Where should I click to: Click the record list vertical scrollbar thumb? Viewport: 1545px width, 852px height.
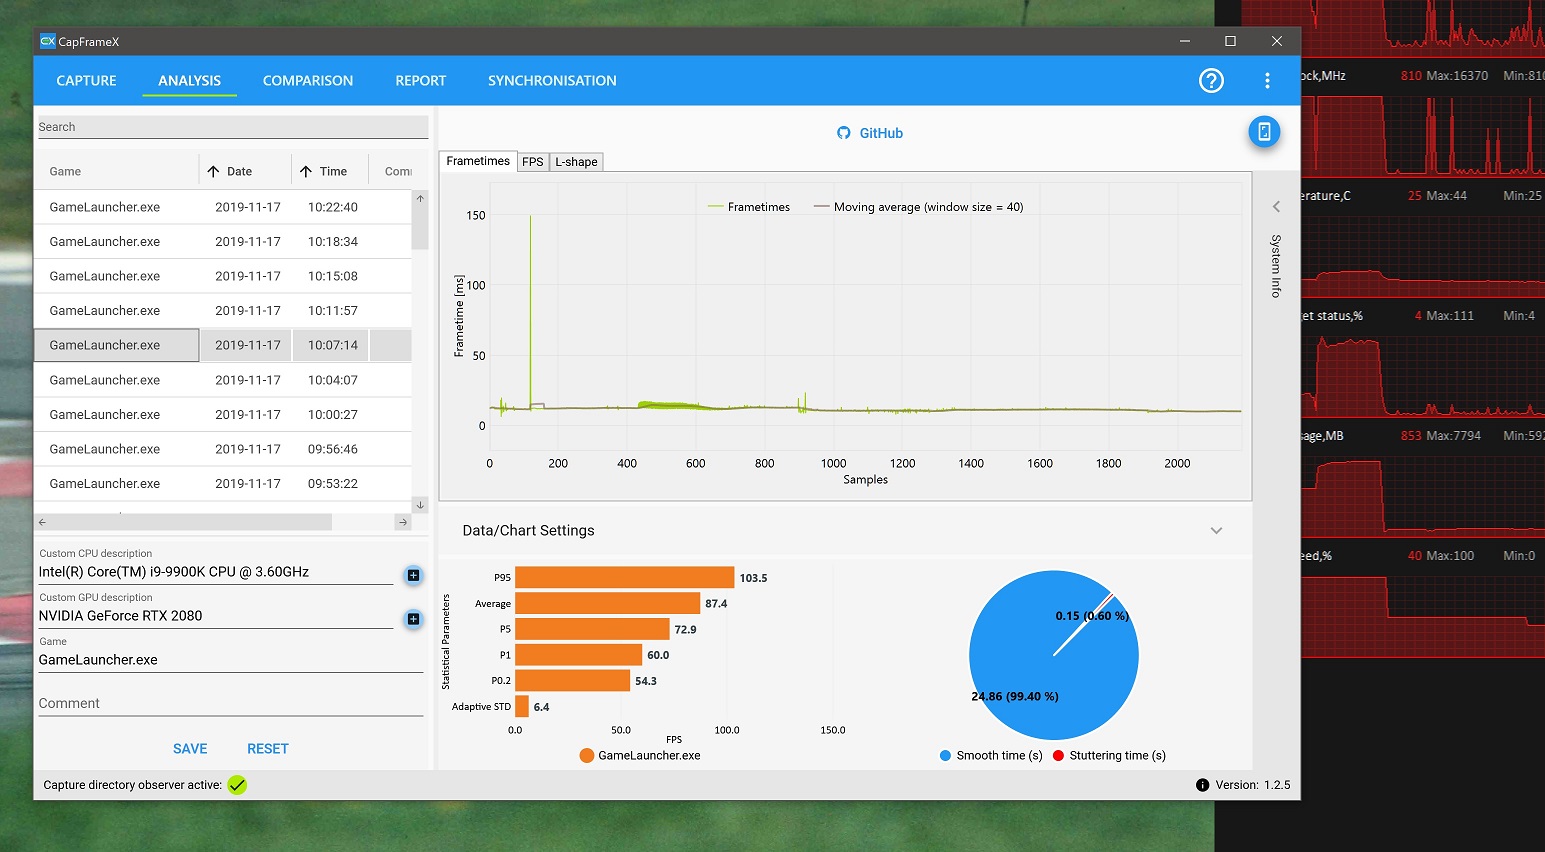420,228
